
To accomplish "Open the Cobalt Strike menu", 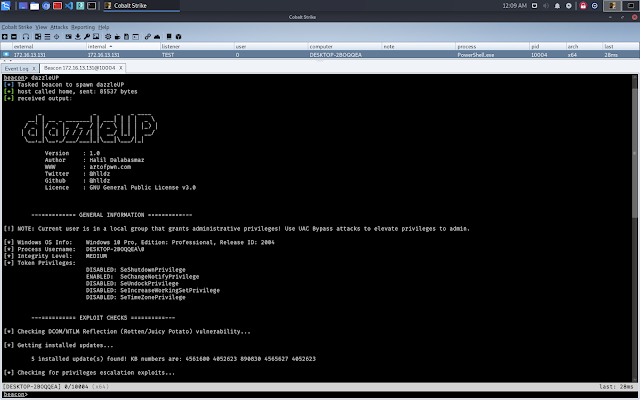I will pyautogui.click(x=17, y=27).
